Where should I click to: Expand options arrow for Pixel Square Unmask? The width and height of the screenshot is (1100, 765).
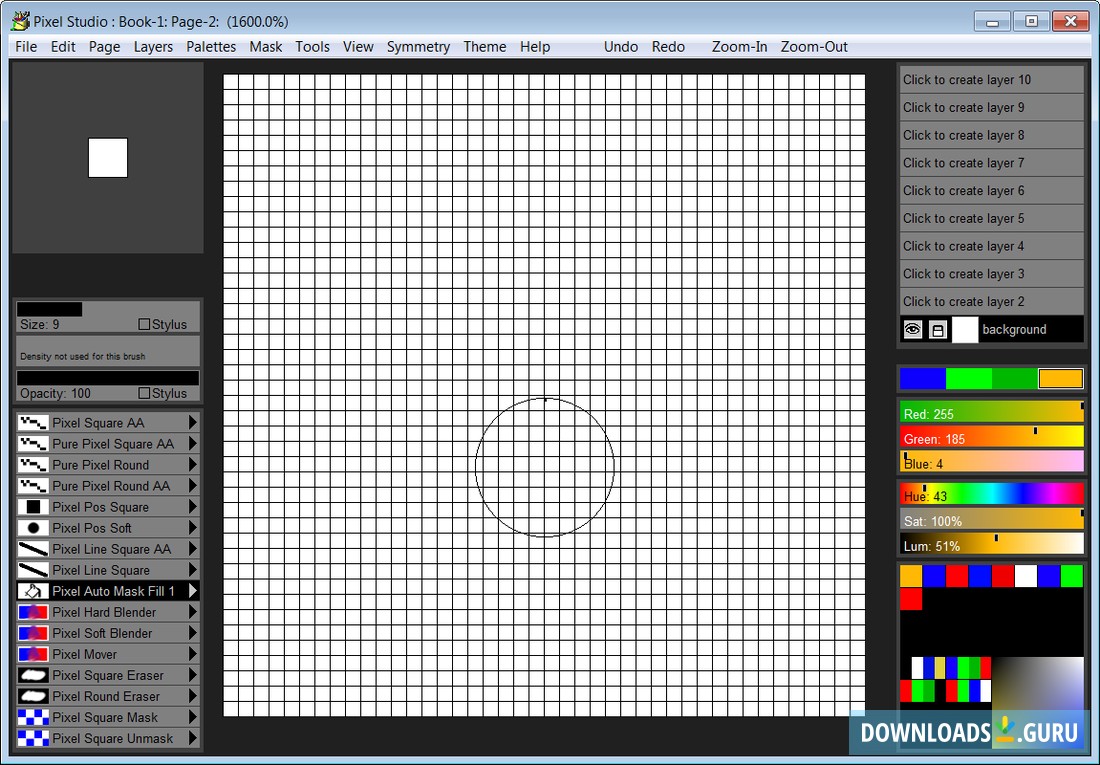(193, 738)
